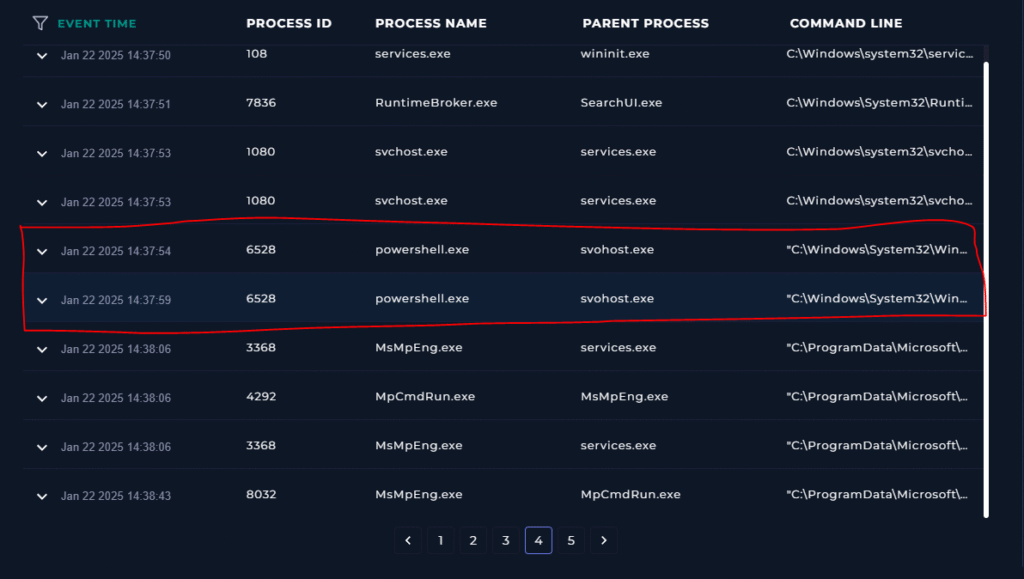Screen dimensions: 1024x579
Task: Click the Command Line column header
Action: click(846, 23)
